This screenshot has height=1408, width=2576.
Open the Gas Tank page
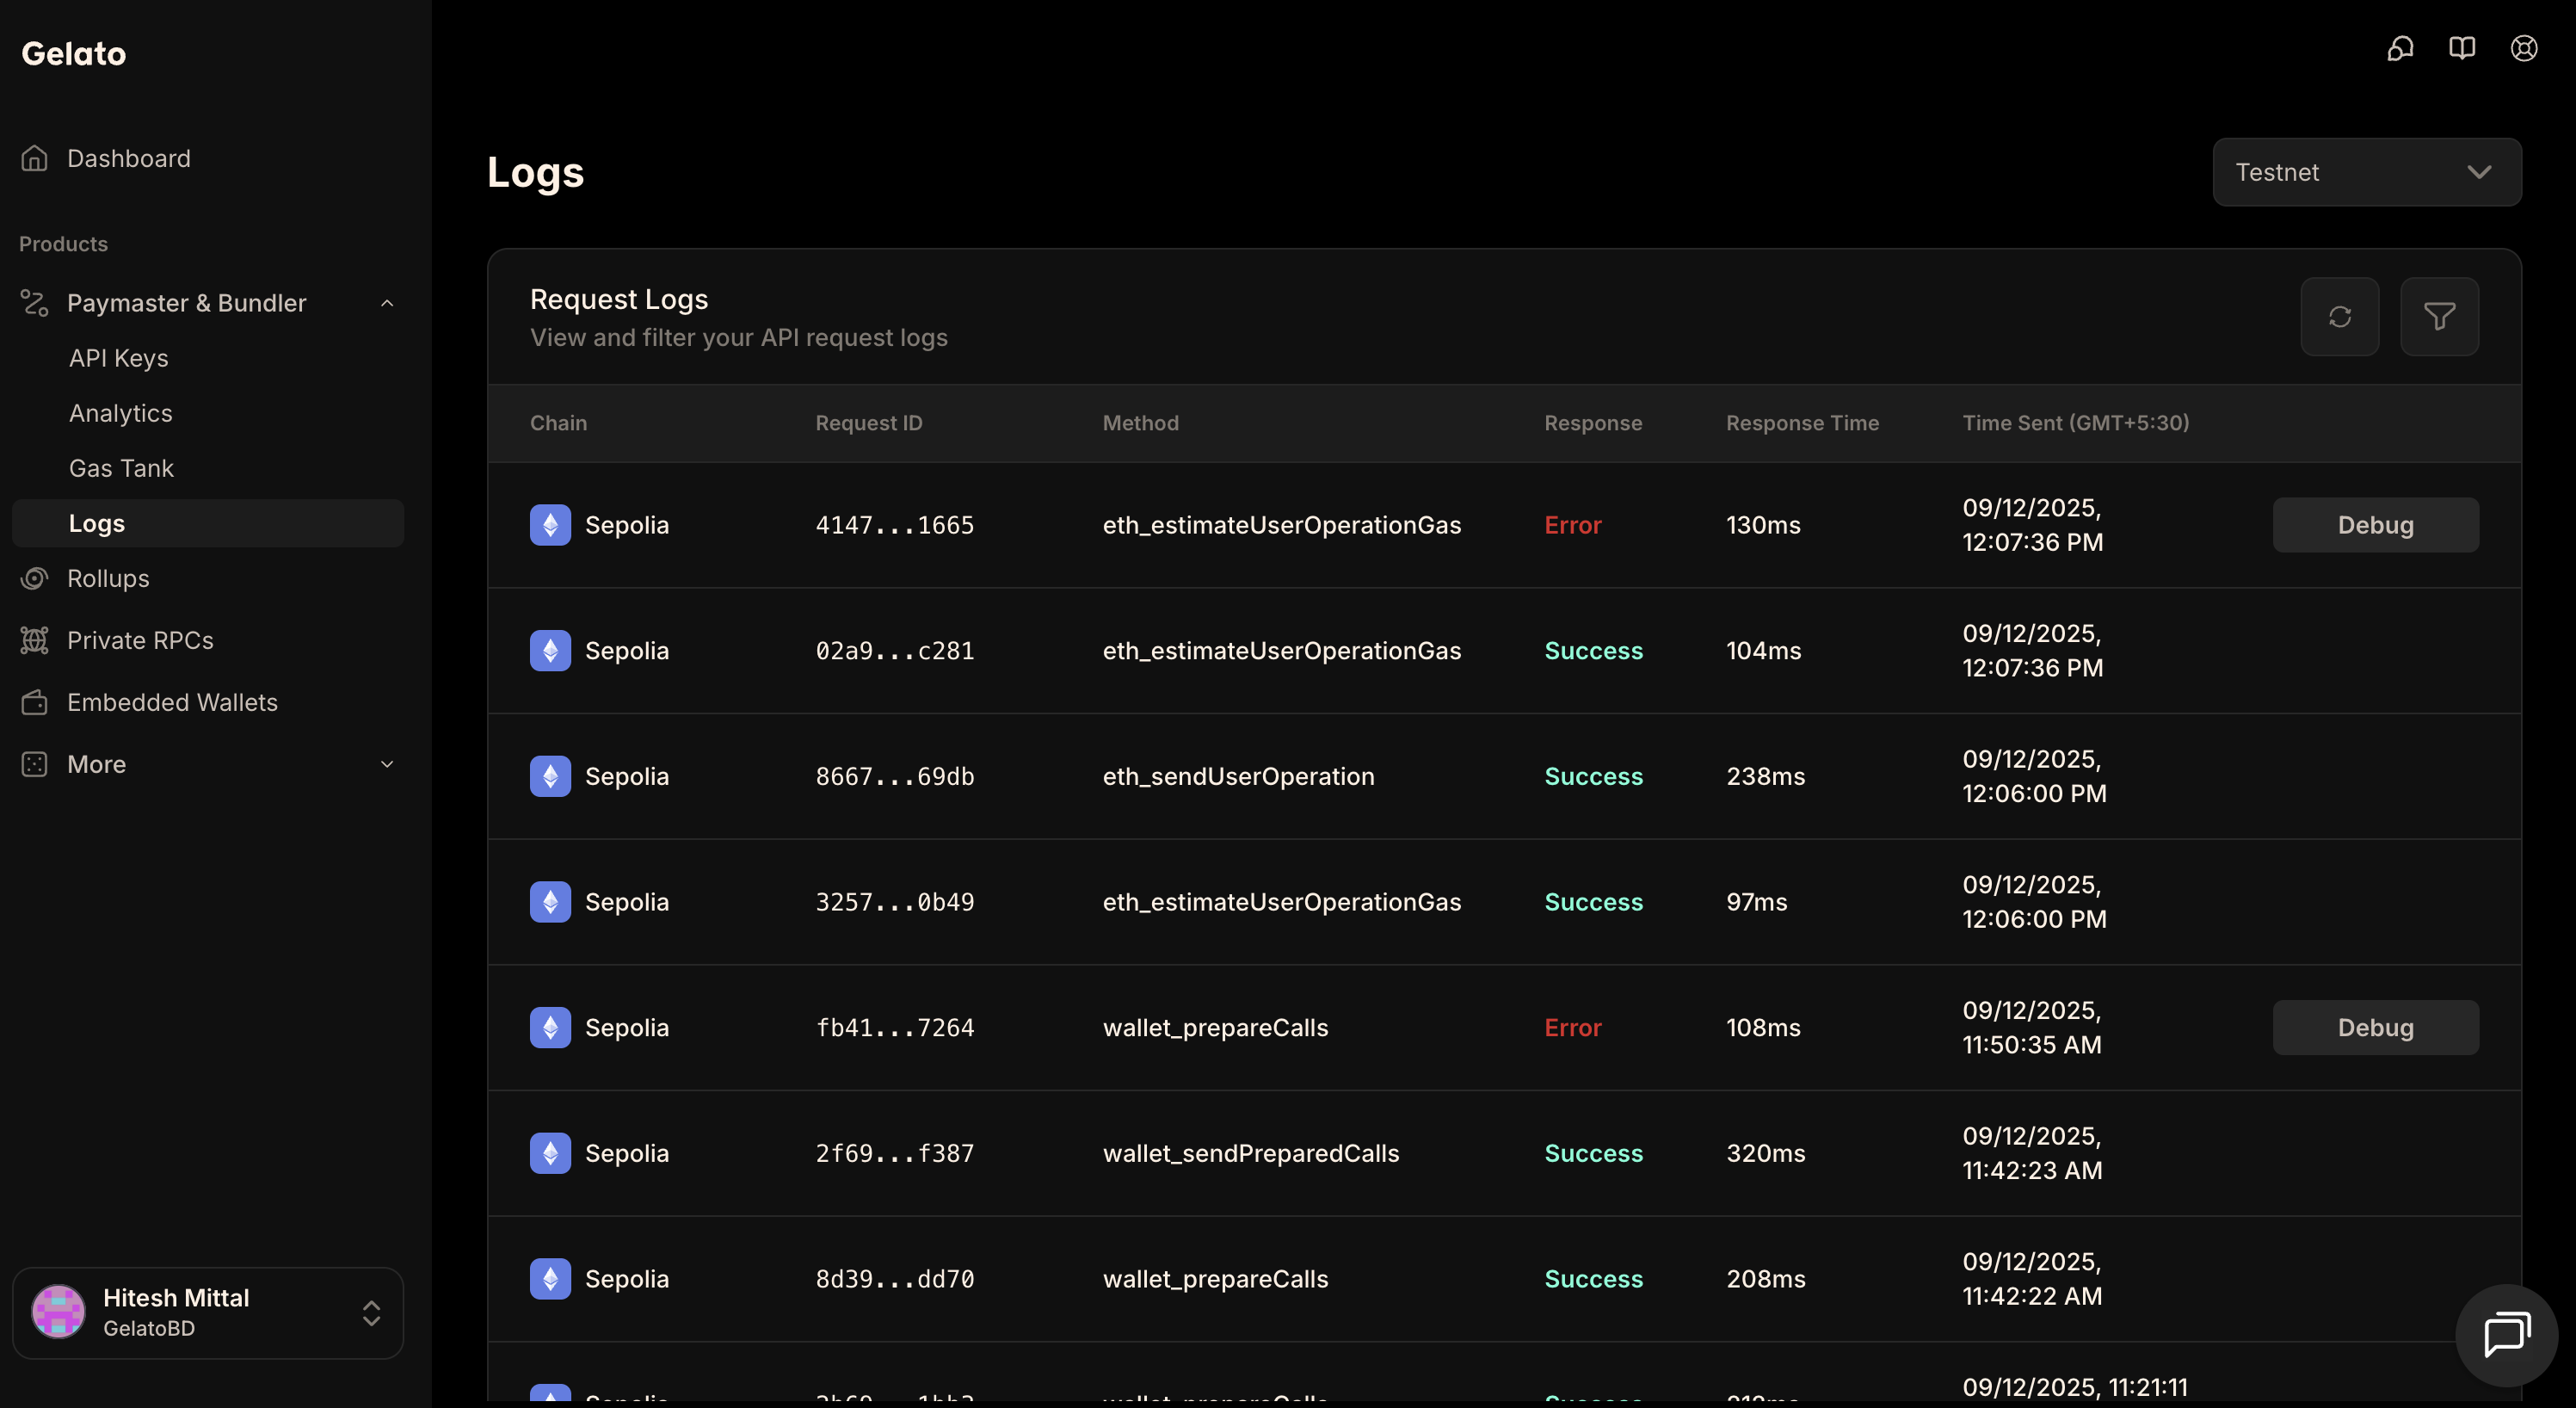point(121,468)
